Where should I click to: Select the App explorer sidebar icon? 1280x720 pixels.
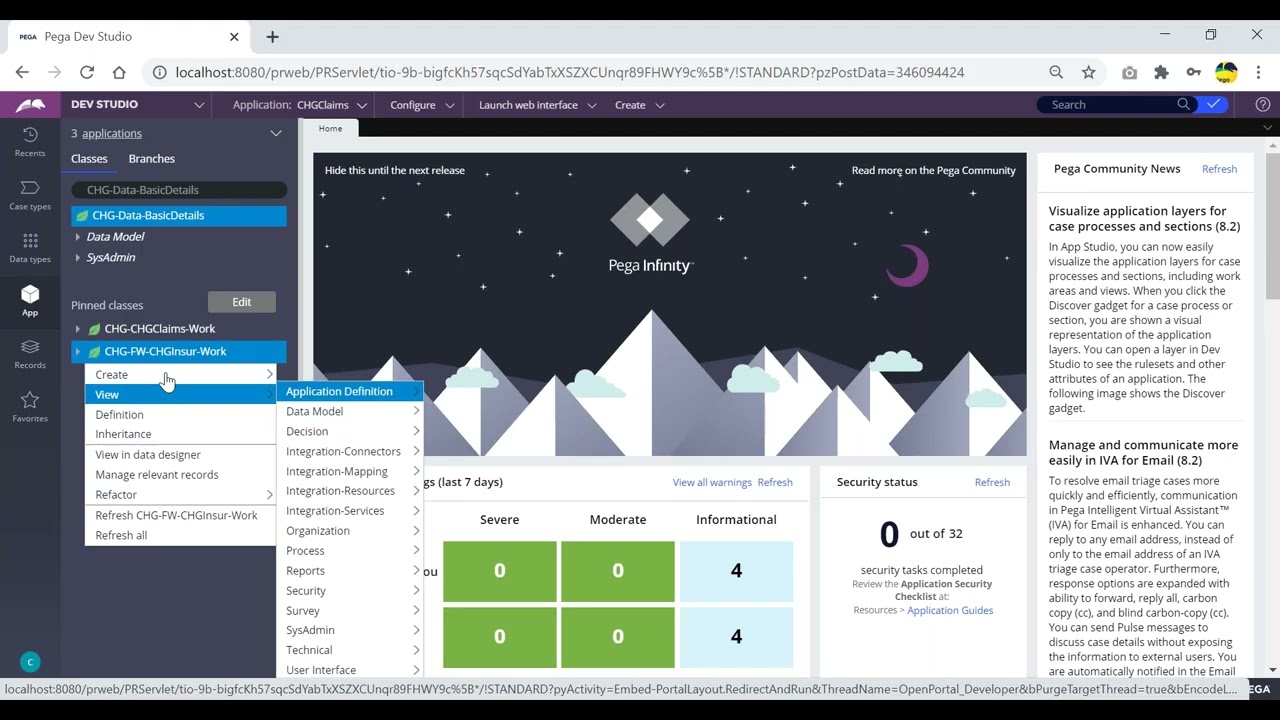(30, 300)
